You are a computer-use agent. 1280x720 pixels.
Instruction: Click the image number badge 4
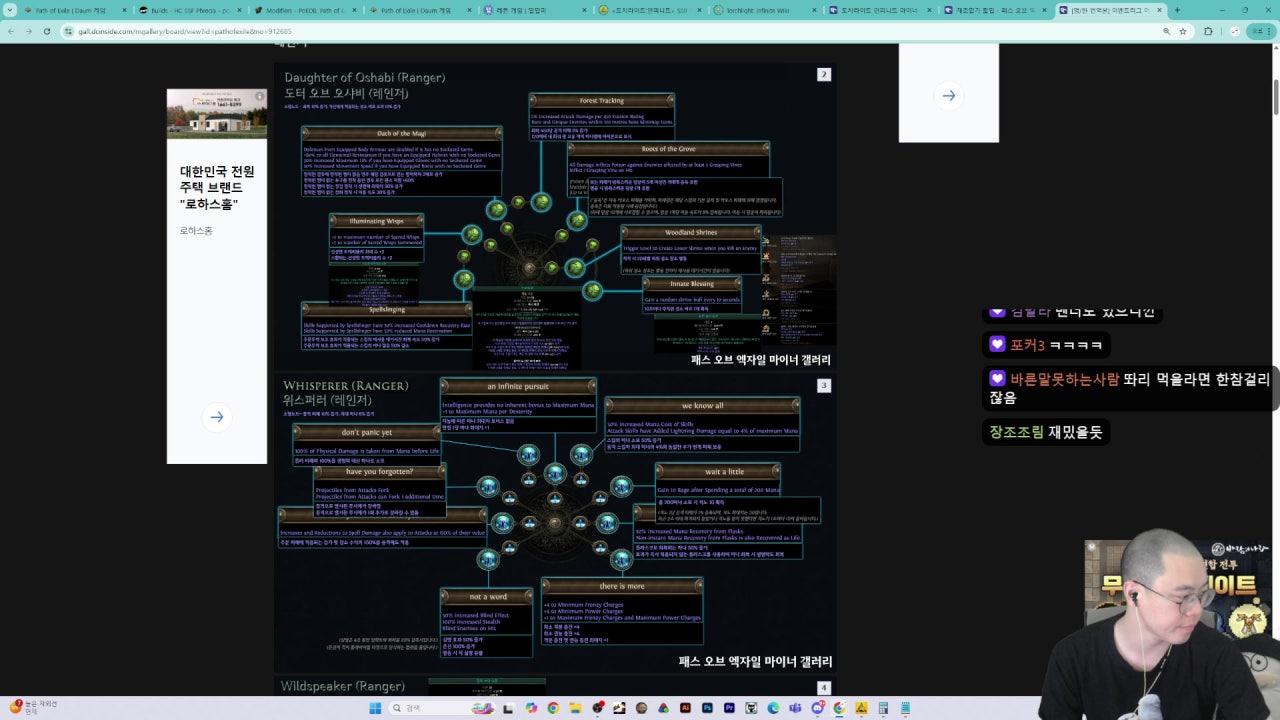point(824,687)
